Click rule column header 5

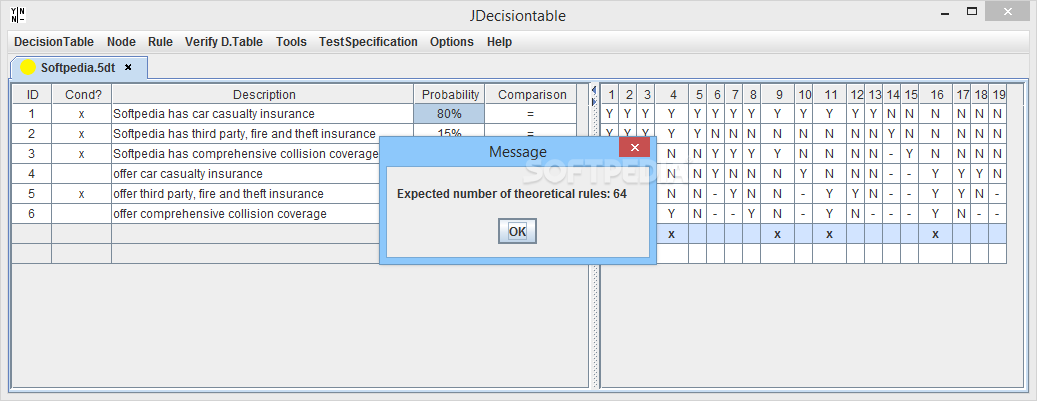click(x=699, y=95)
